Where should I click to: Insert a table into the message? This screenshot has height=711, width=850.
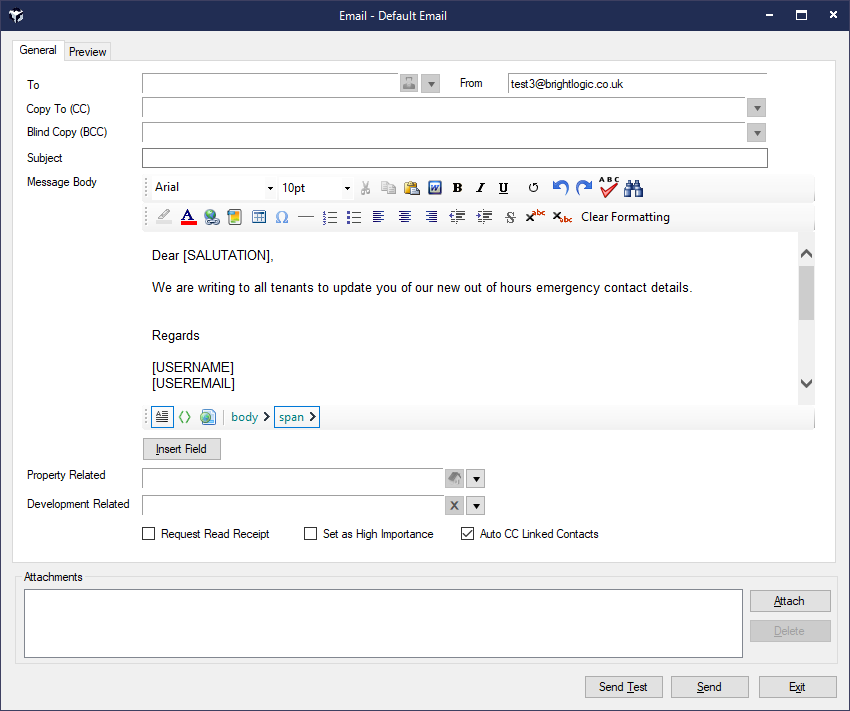[x=259, y=217]
